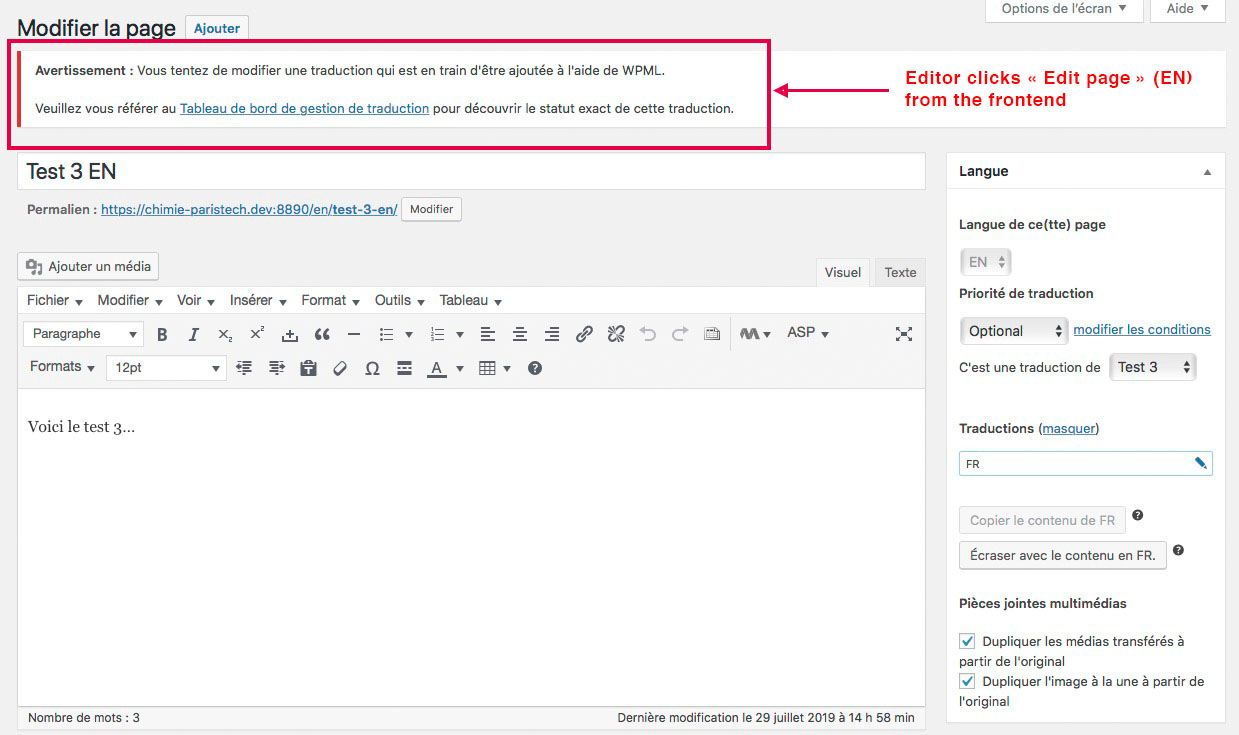Toggle bold formatting in the editor toolbar
This screenshot has height=735, width=1239.
(x=162, y=334)
